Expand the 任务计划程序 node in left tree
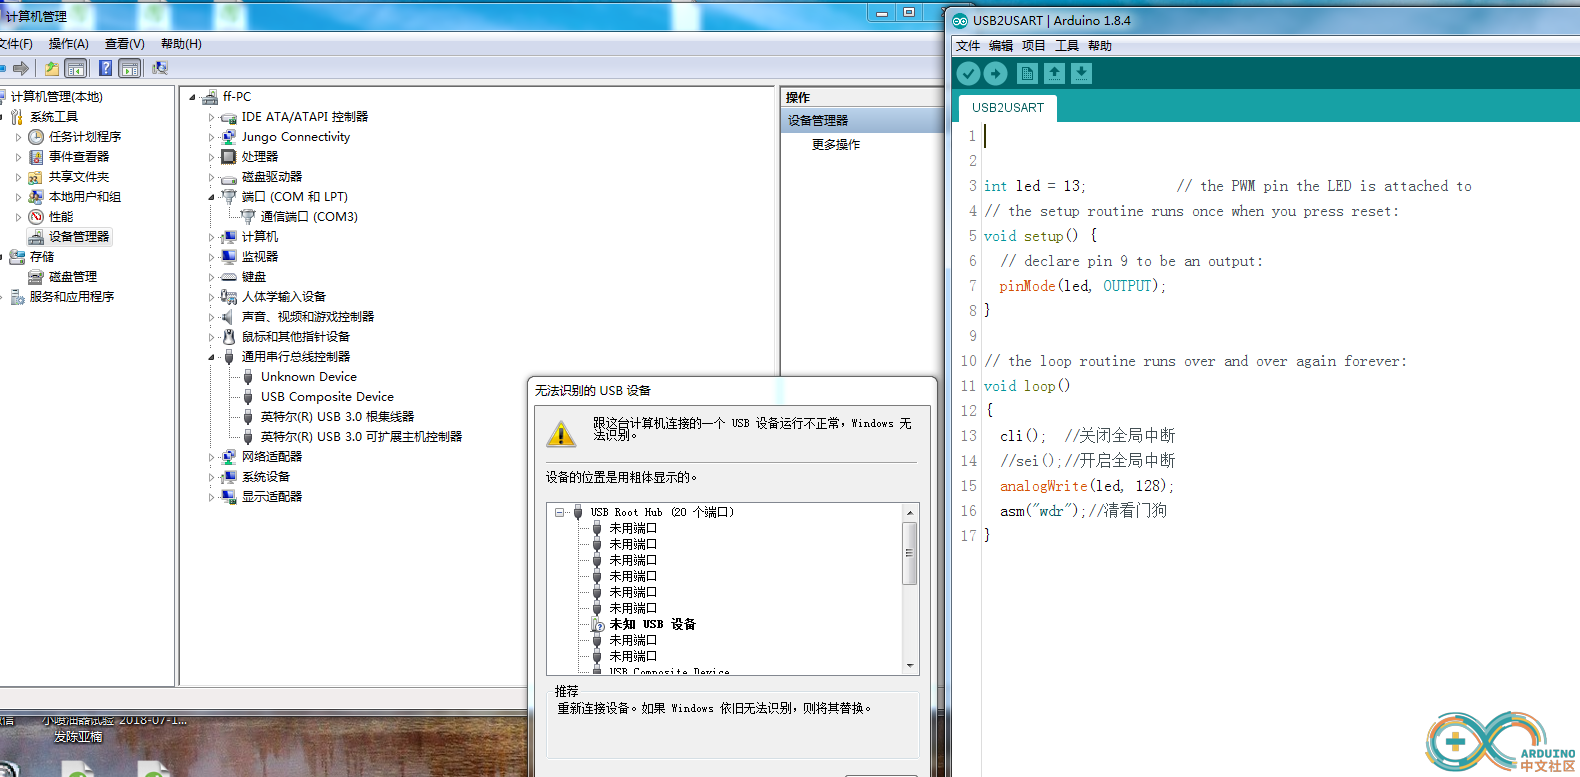This screenshot has height=777, width=1580. point(18,137)
